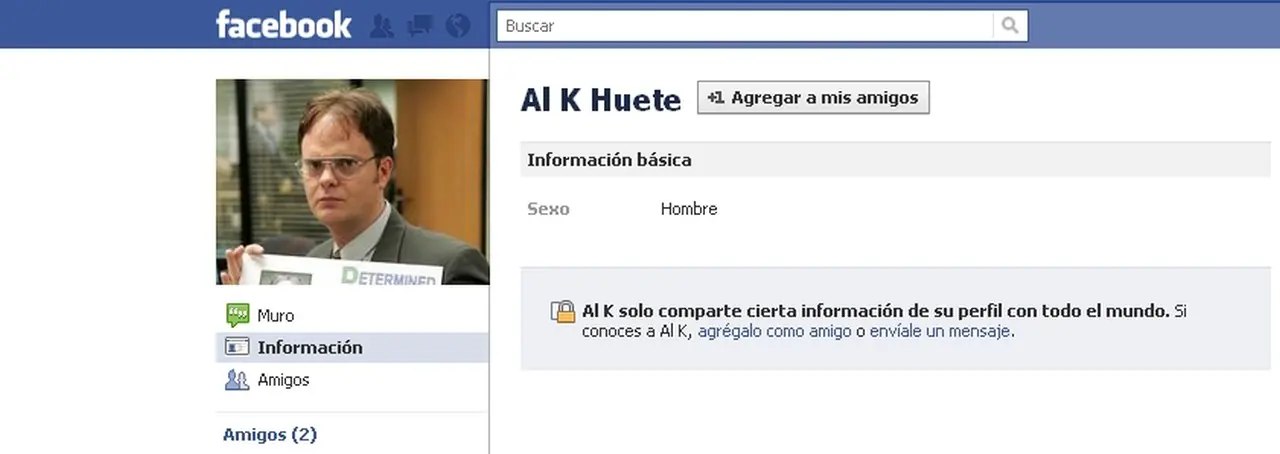Image resolution: width=1280 pixels, height=454 pixels.
Task: Click the Información card icon
Action: coord(237,347)
